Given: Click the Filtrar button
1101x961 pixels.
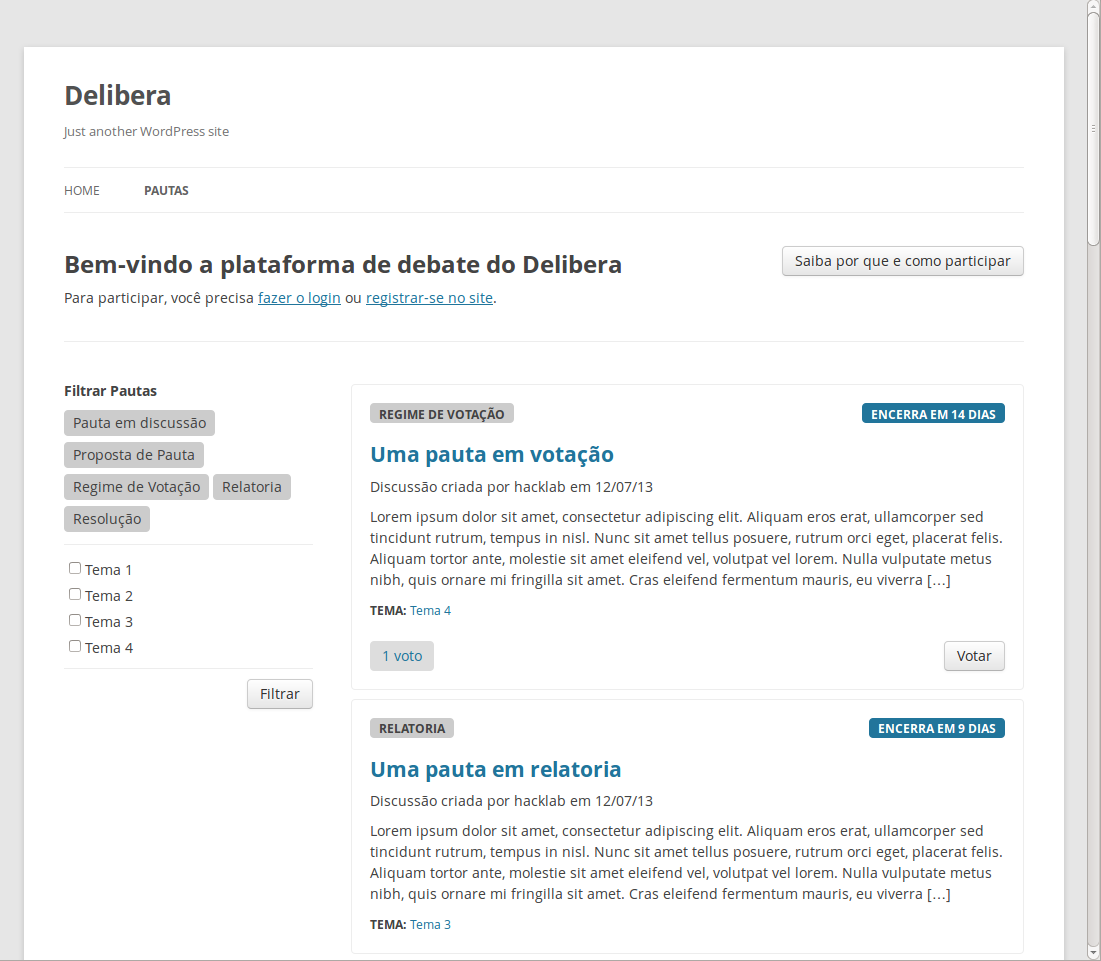Looking at the screenshot, I should (x=279, y=694).
